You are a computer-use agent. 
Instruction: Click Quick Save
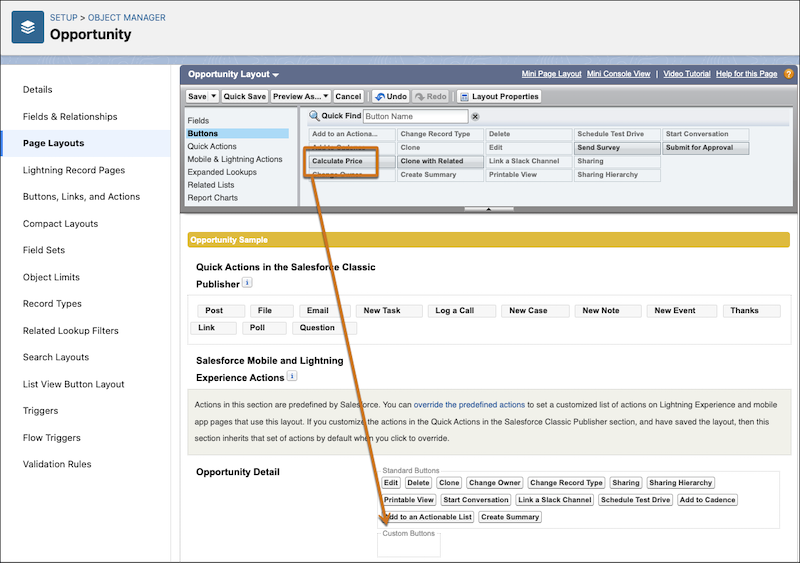click(x=244, y=96)
